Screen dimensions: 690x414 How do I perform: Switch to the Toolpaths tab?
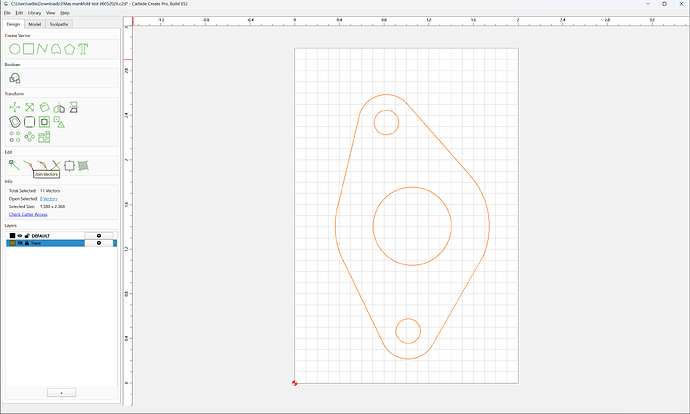coord(59,24)
